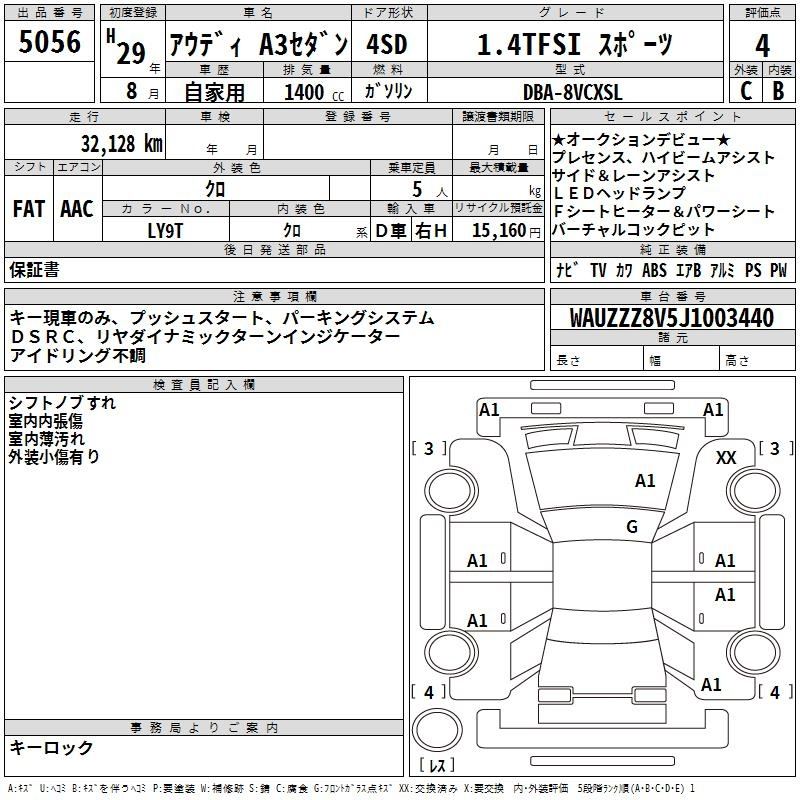Screen dimensions: 800x800
Task: Click the G windshield mark on the diagram
Action: [631, 527]
